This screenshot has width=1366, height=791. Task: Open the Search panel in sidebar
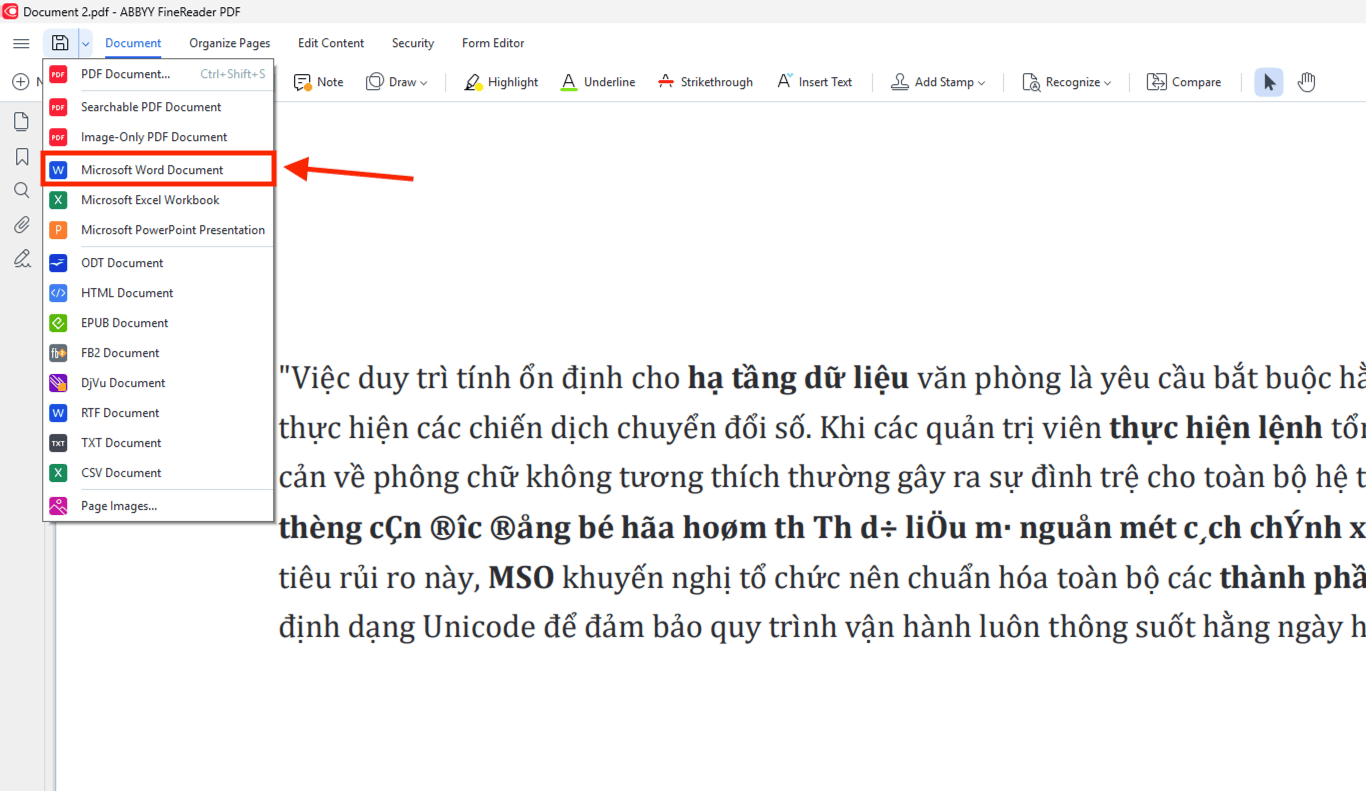click(21, 190)
